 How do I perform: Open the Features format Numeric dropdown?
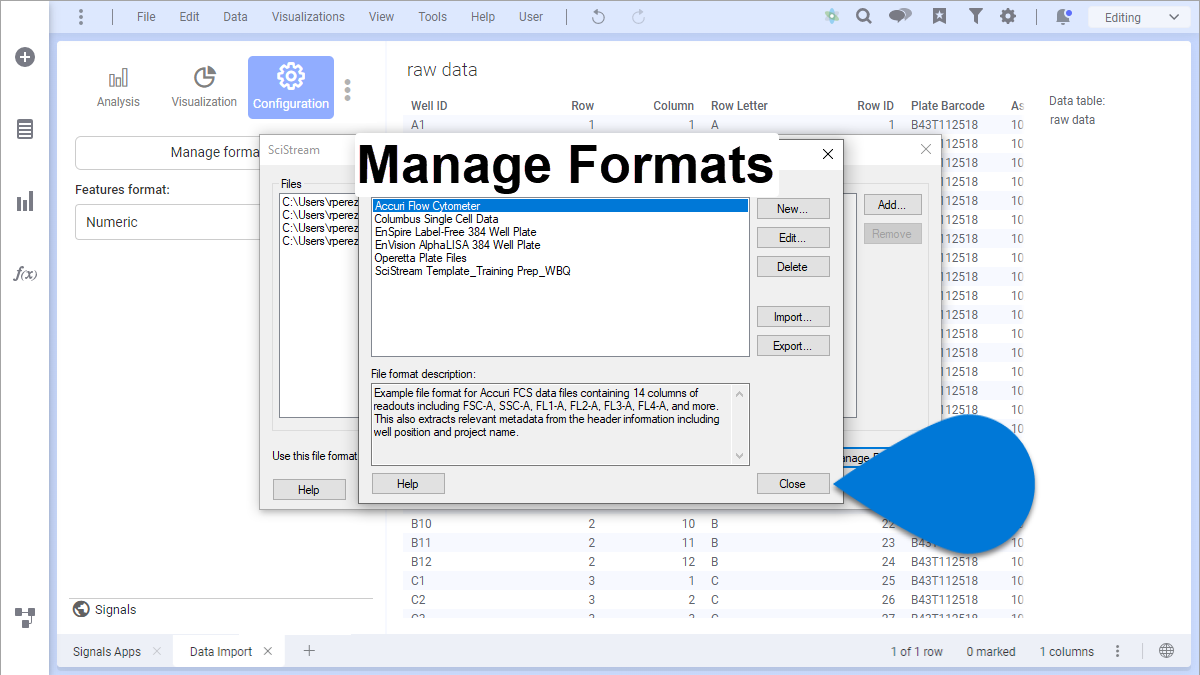point(168,222)
